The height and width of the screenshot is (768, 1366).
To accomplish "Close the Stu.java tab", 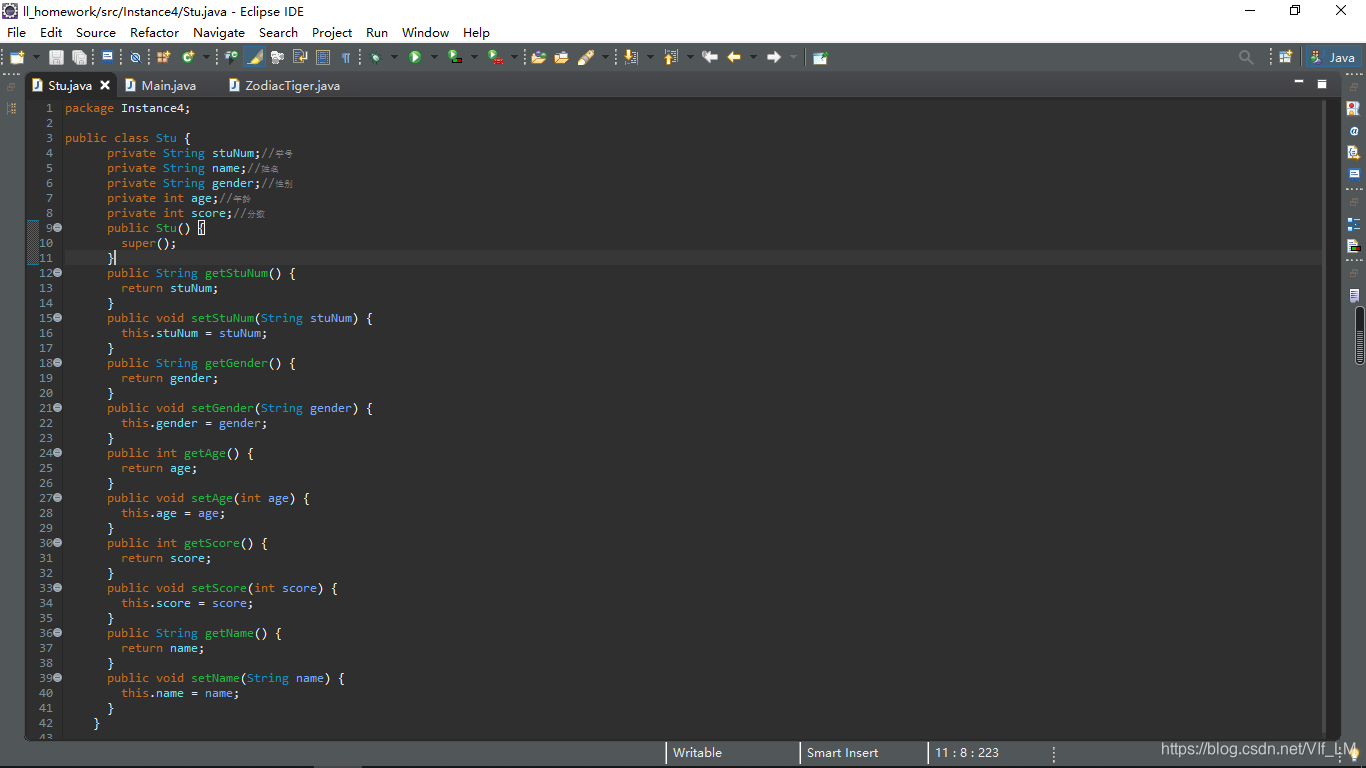I will click(x=105, y=85).
